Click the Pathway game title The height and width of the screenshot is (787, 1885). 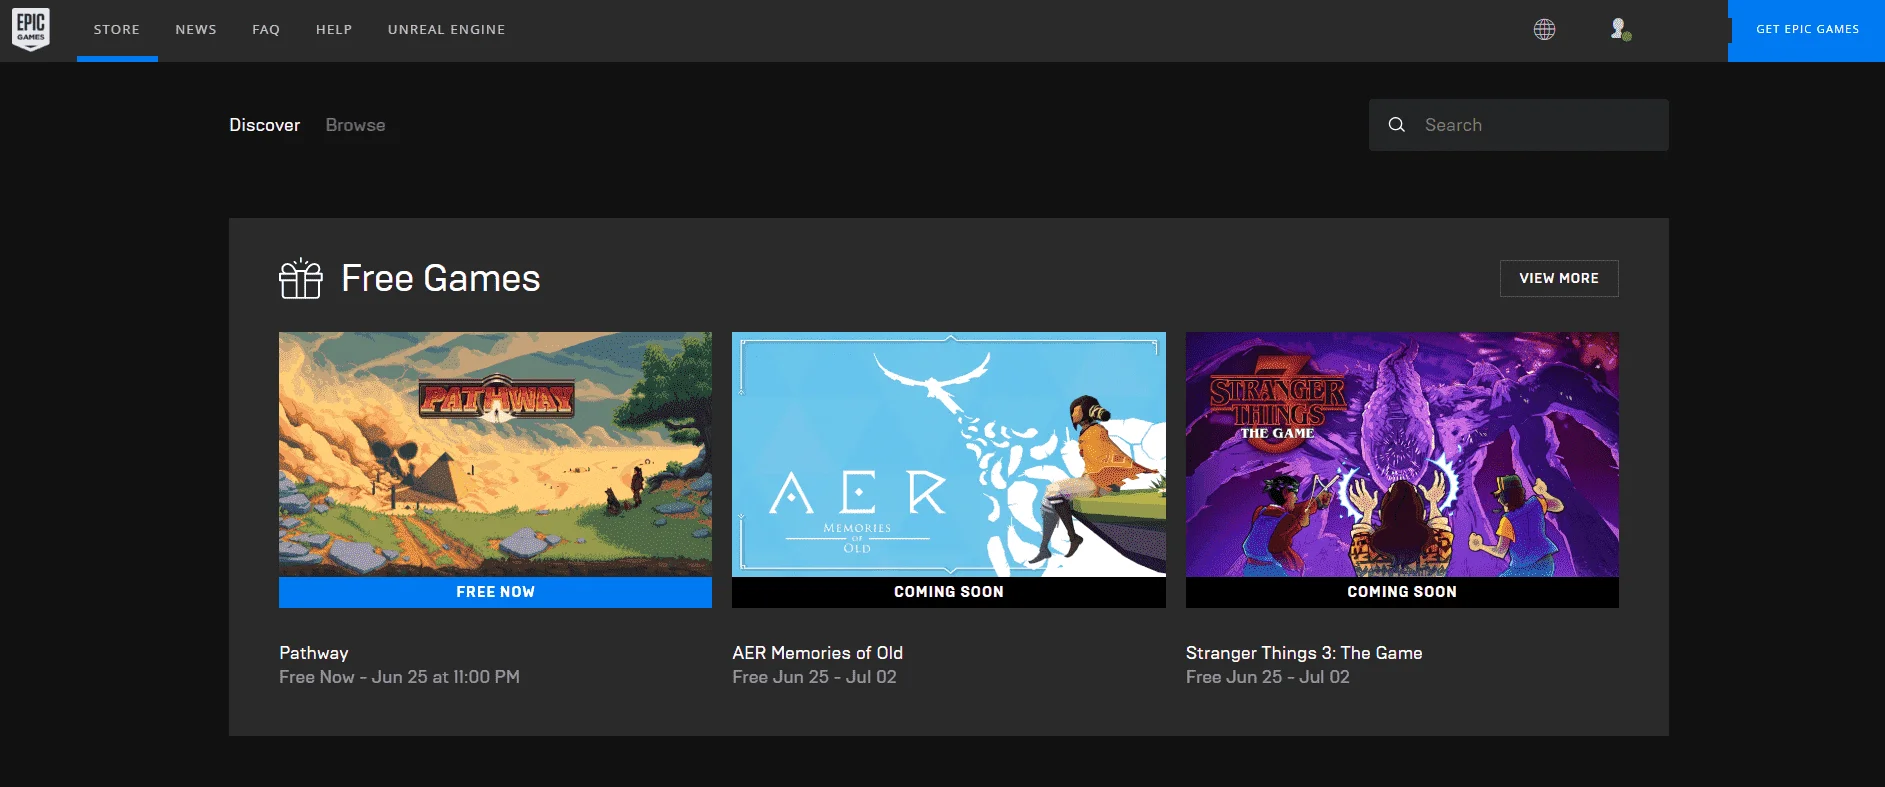[x=314, y=653]
